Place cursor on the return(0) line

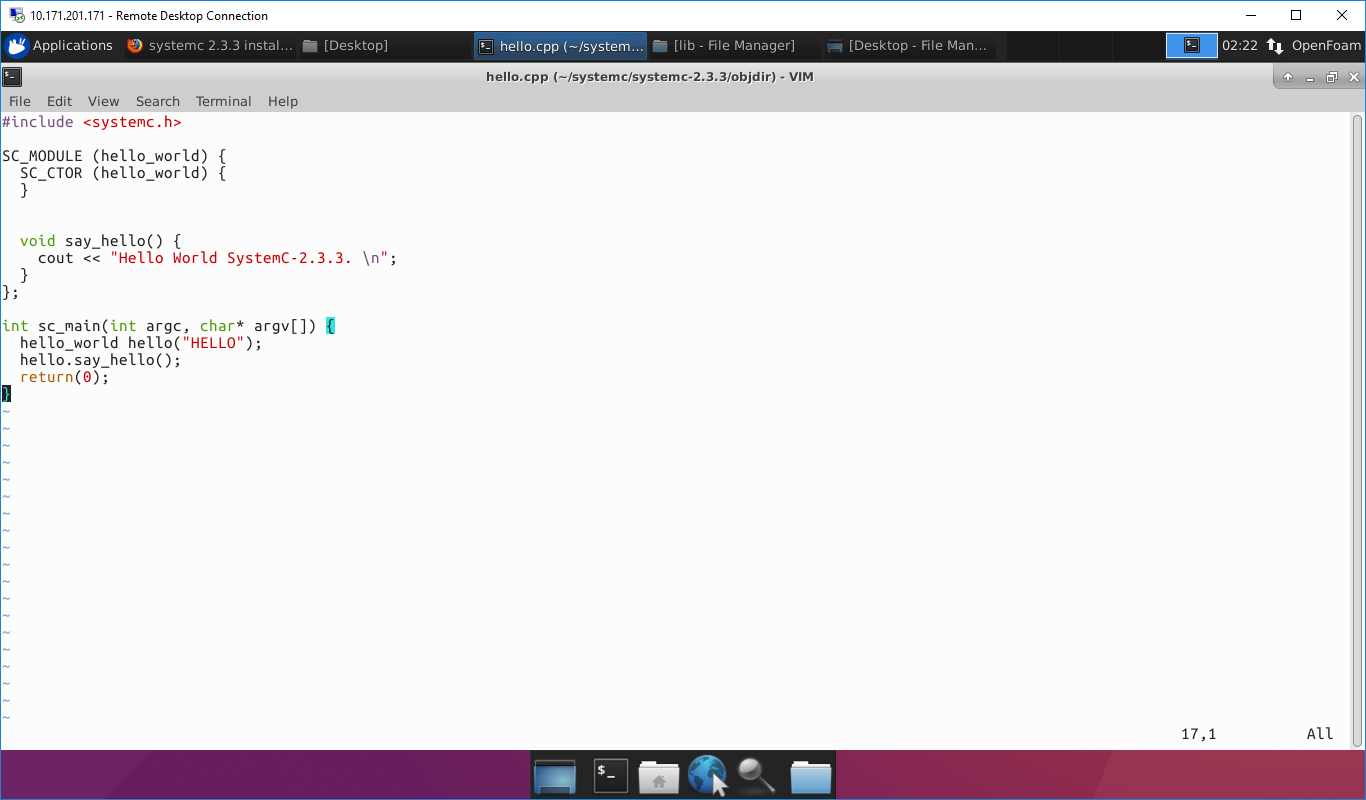64,377
